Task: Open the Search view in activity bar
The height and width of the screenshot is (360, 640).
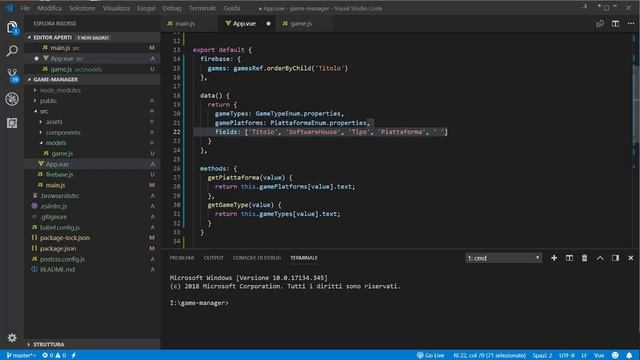Action: [12, 51]
